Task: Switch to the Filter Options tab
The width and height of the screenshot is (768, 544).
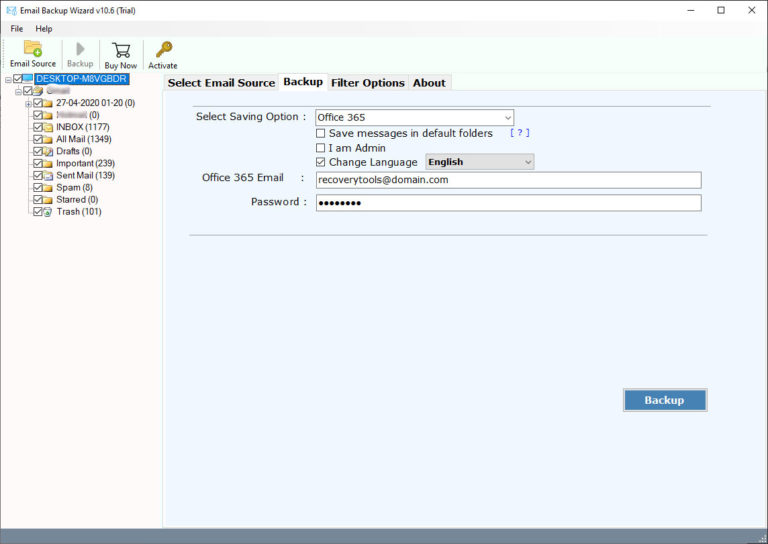Action: 368,83
